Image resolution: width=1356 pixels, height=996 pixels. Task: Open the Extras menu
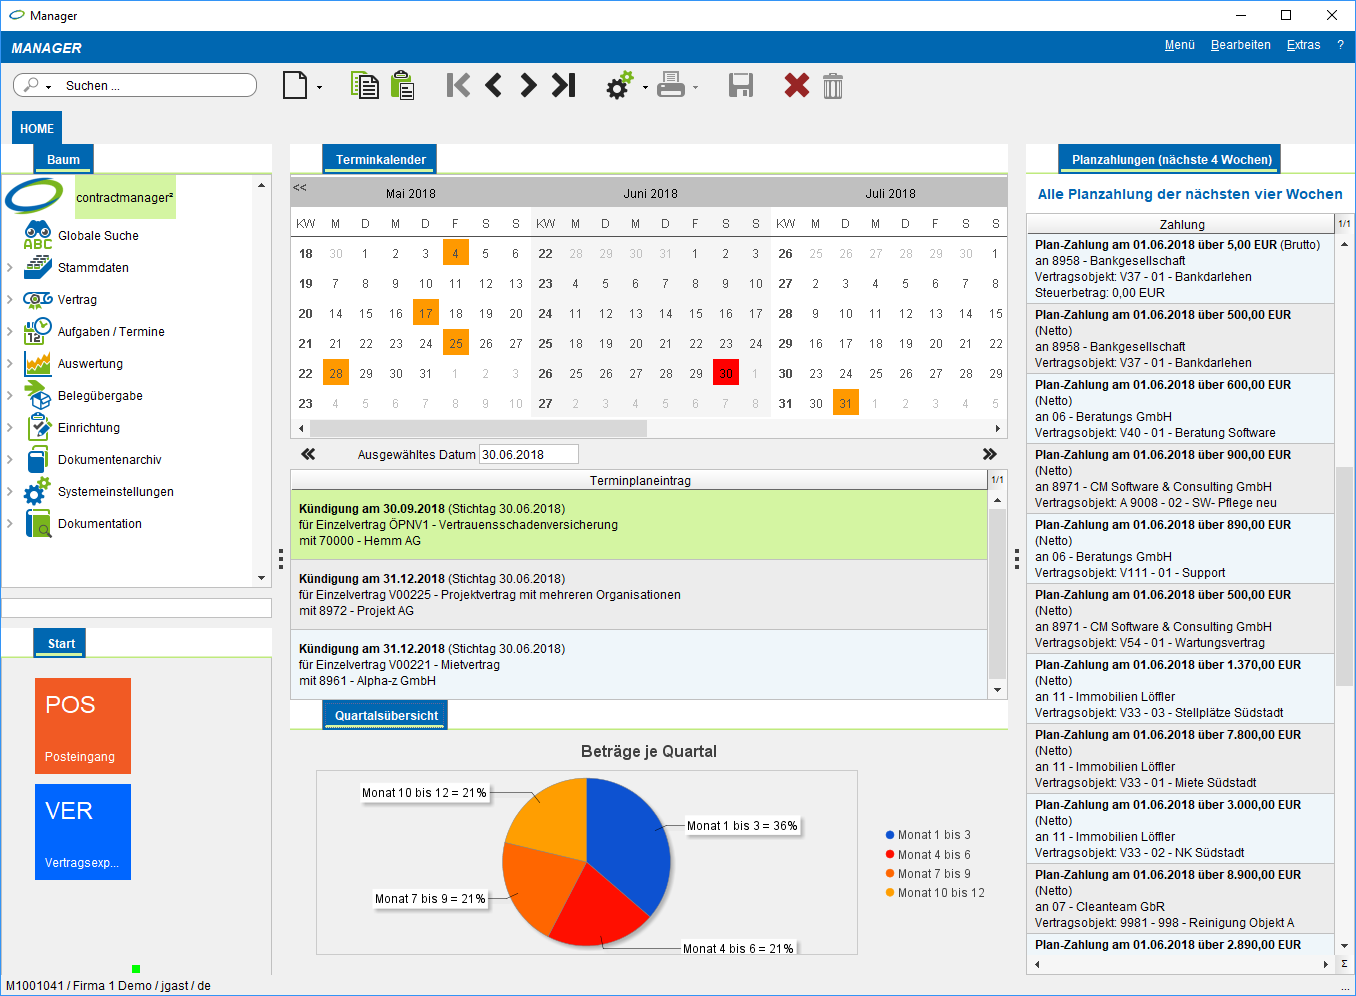(1303, 45)
